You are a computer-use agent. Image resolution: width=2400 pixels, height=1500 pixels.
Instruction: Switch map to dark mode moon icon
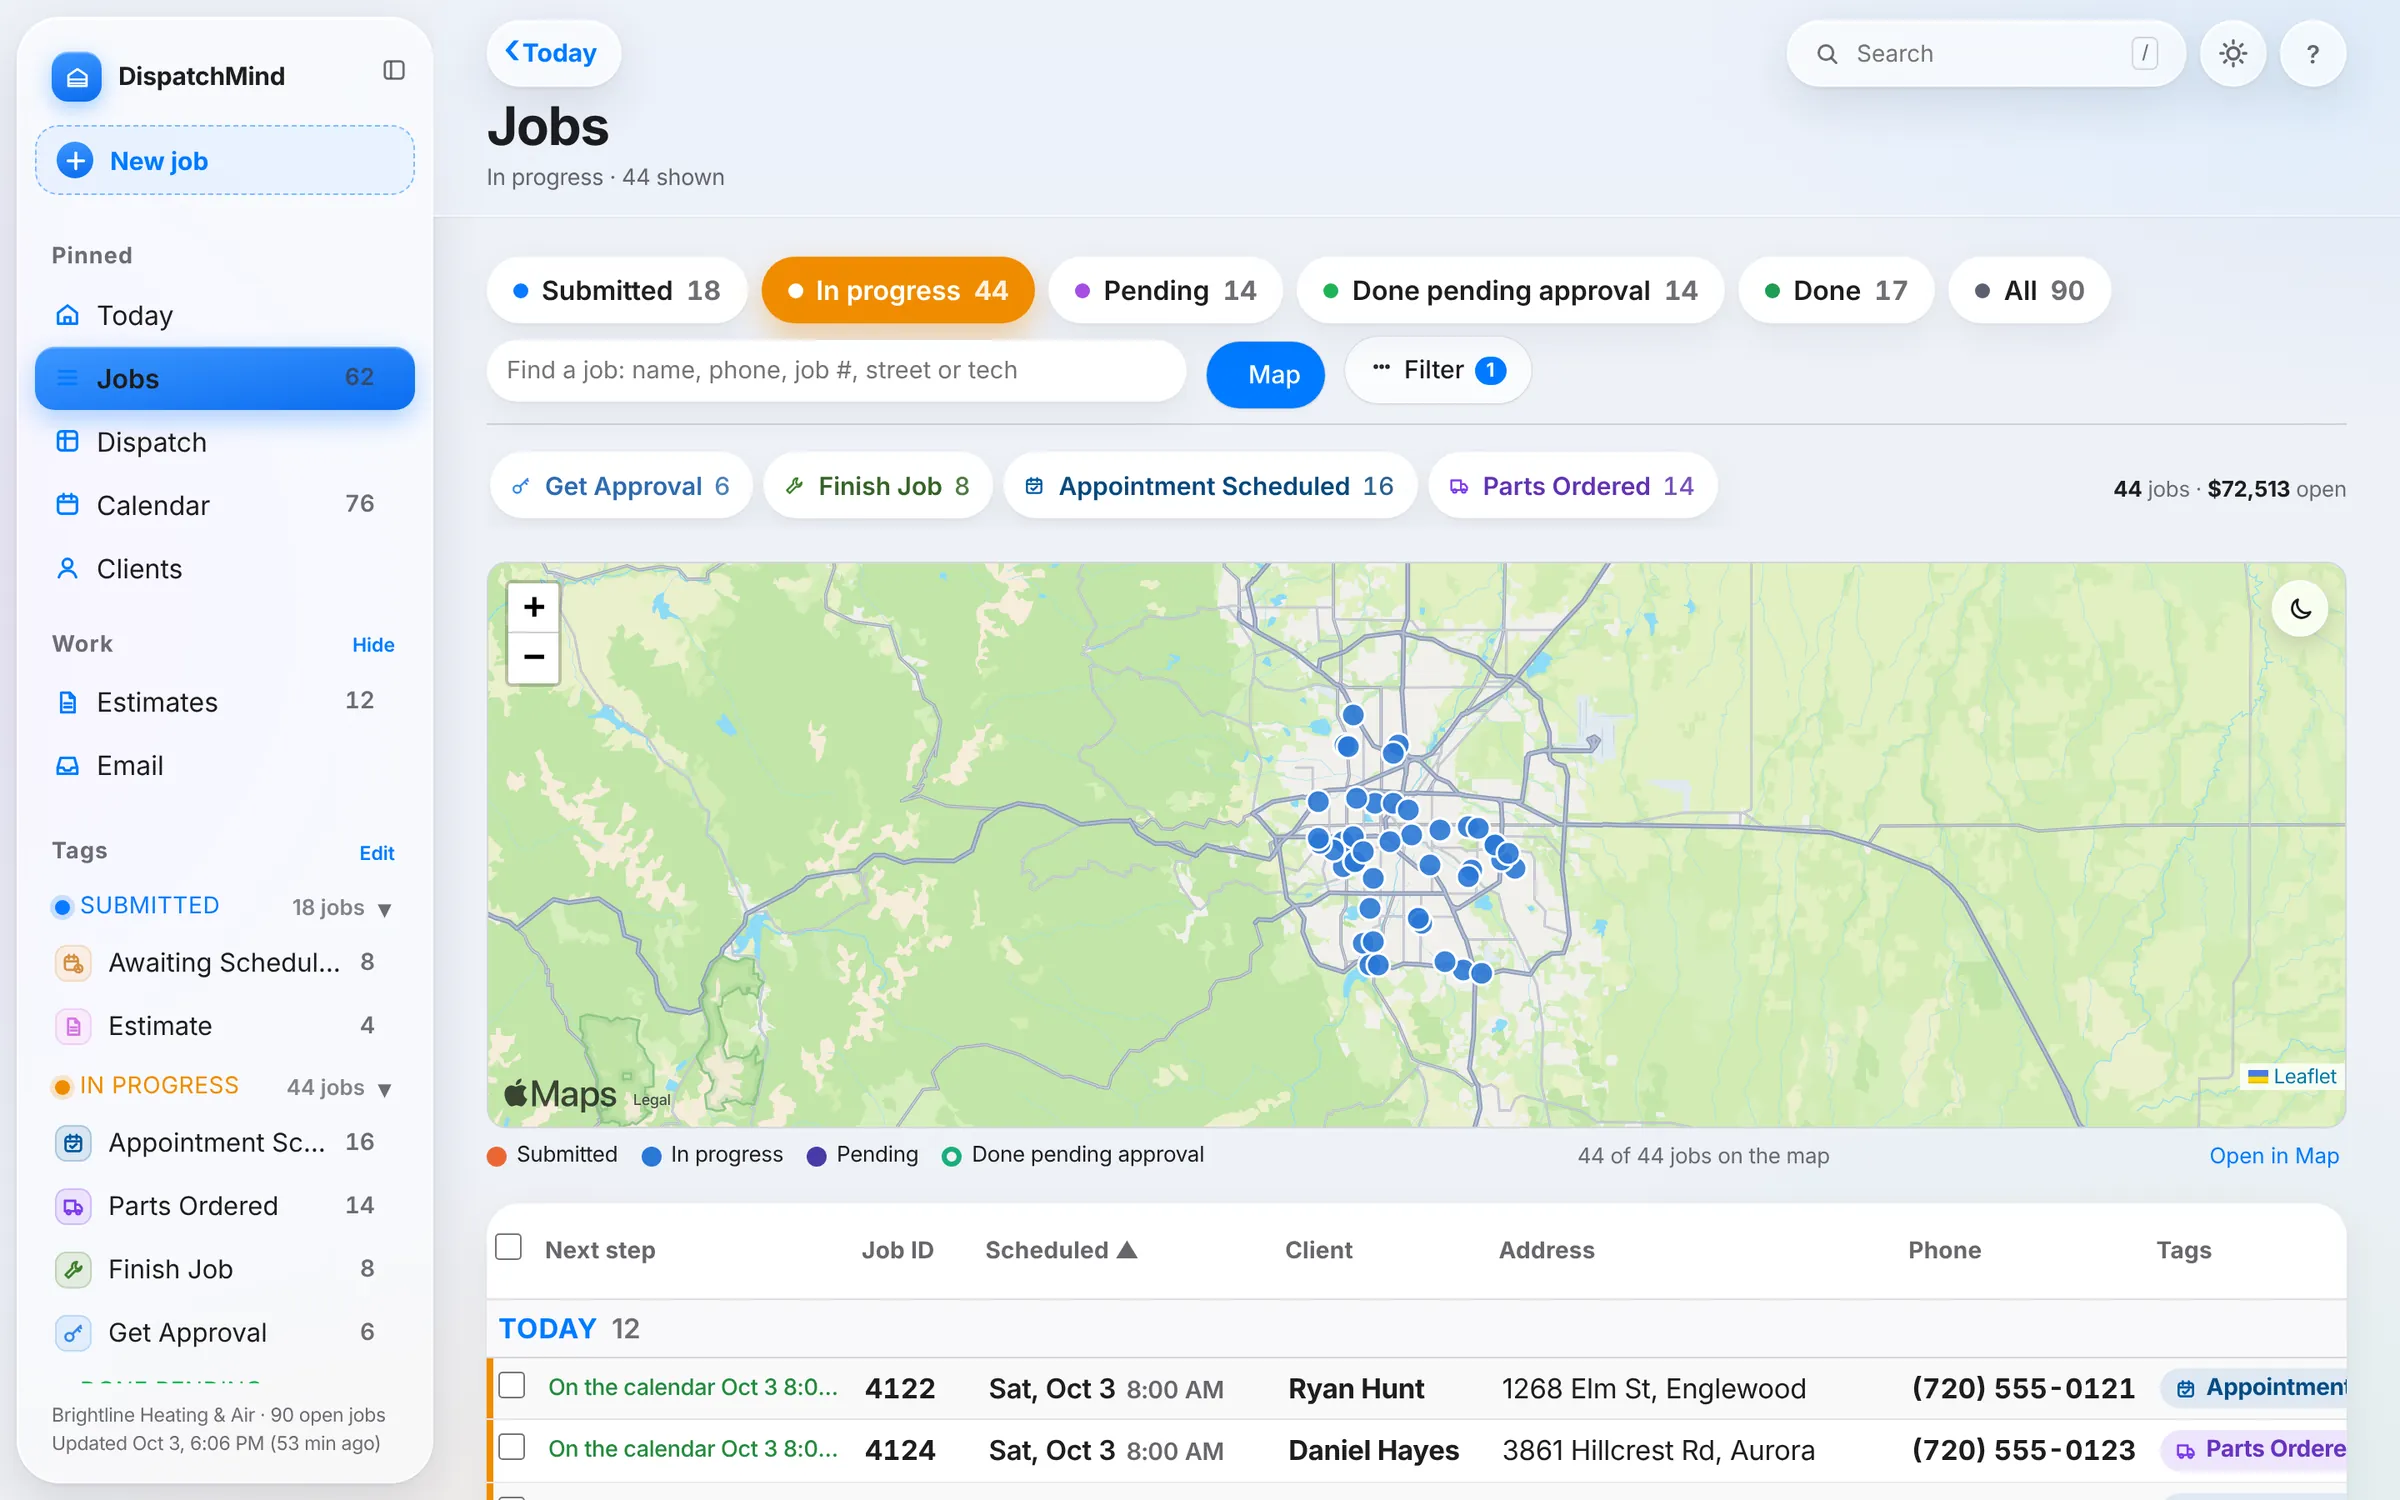coord(2300,609)
